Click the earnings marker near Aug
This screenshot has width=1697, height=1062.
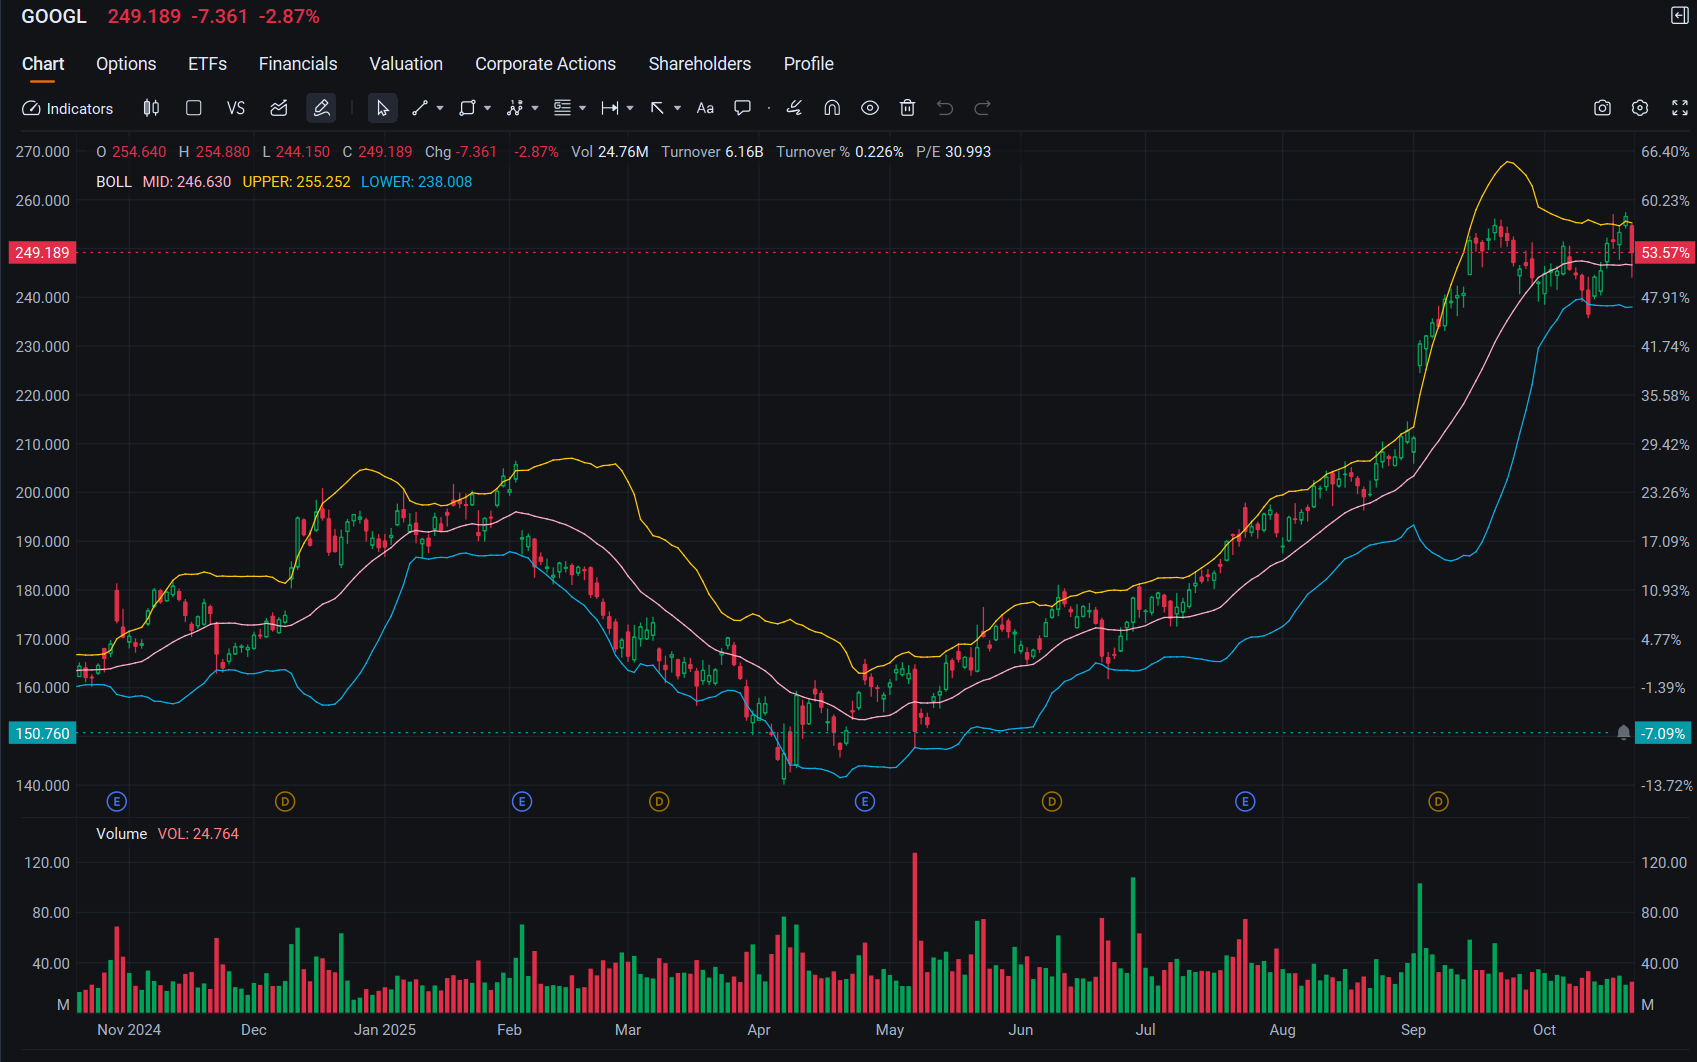(1245, 801)
